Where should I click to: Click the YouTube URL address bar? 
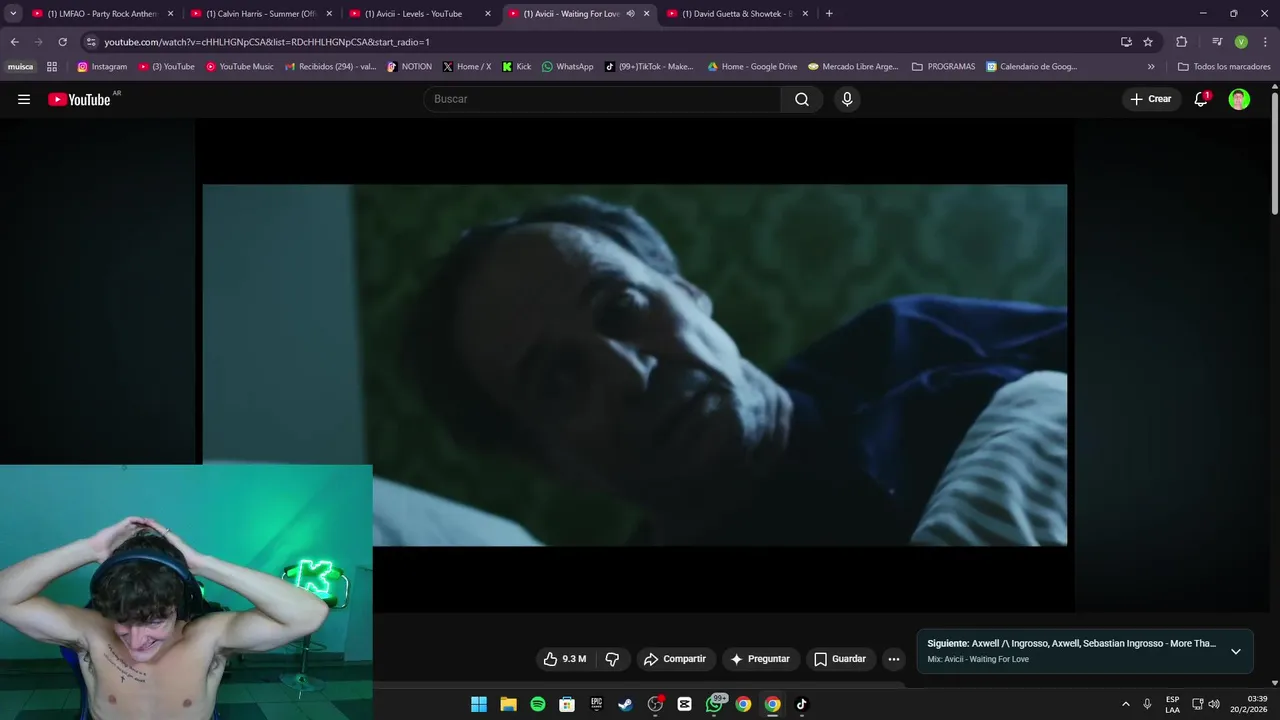[x=600, y=42]
